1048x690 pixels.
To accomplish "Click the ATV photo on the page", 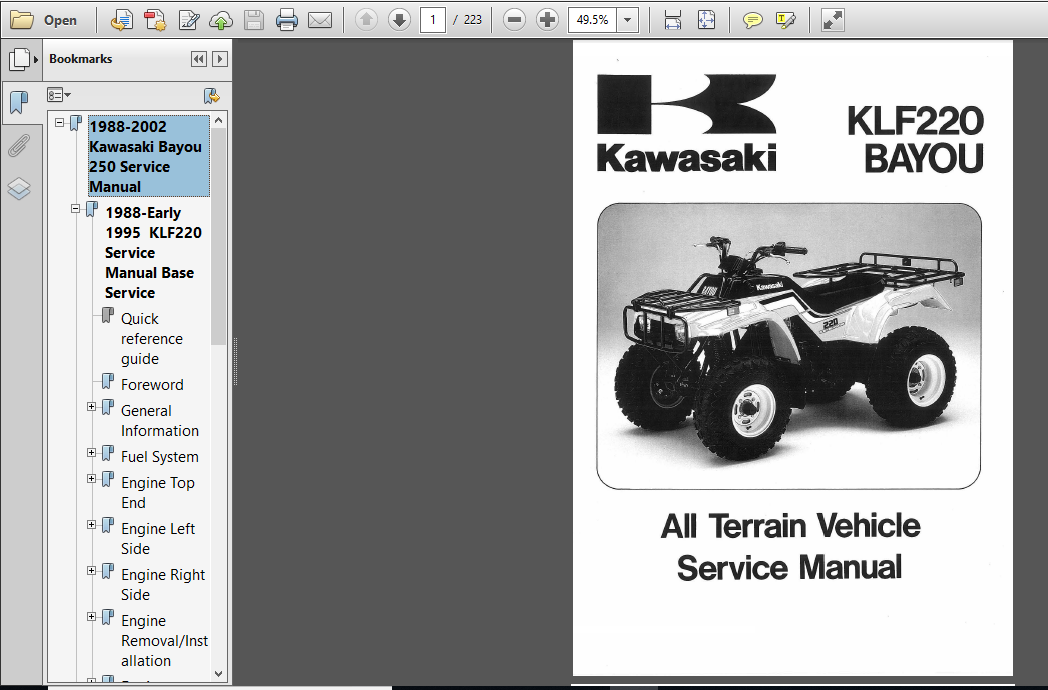I will [789, 346].
